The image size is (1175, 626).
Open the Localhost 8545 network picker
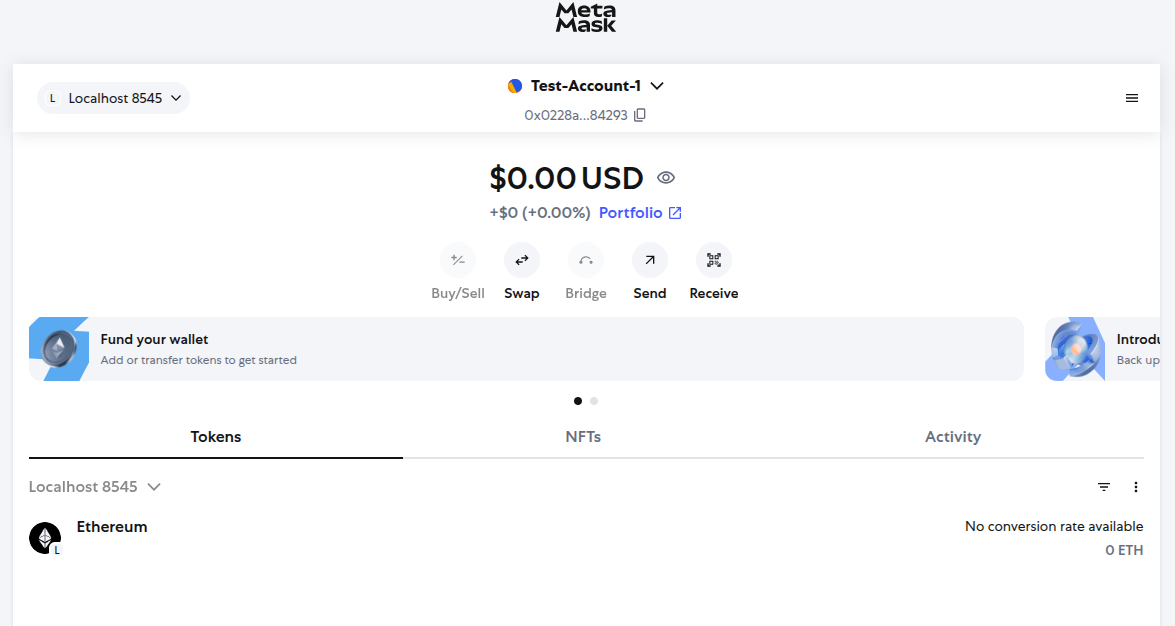(113, 98)
